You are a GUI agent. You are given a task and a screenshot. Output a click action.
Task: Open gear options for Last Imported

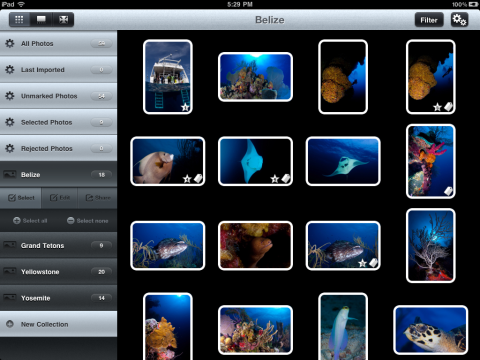click(x=10, y=70)
